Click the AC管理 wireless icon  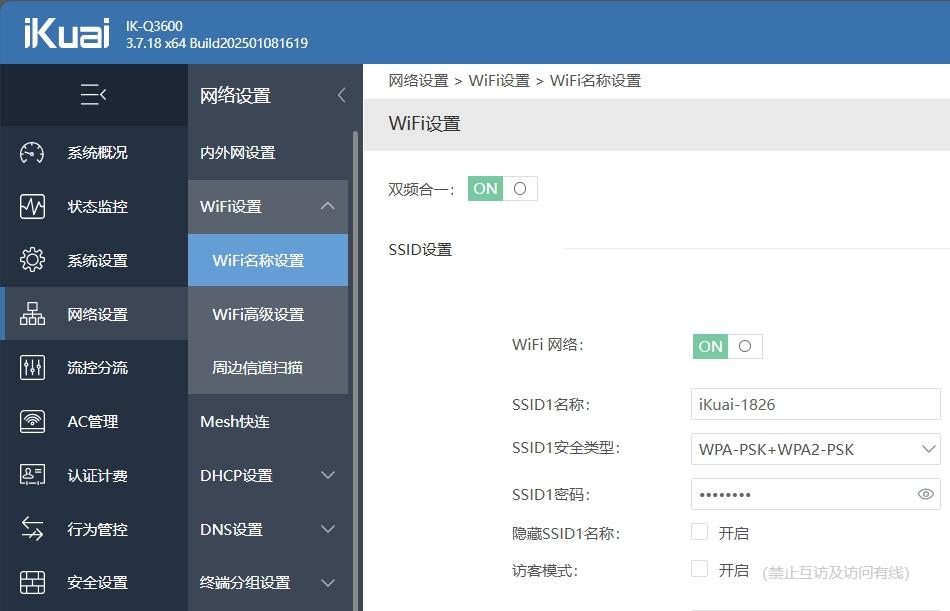tap(32, 421)
